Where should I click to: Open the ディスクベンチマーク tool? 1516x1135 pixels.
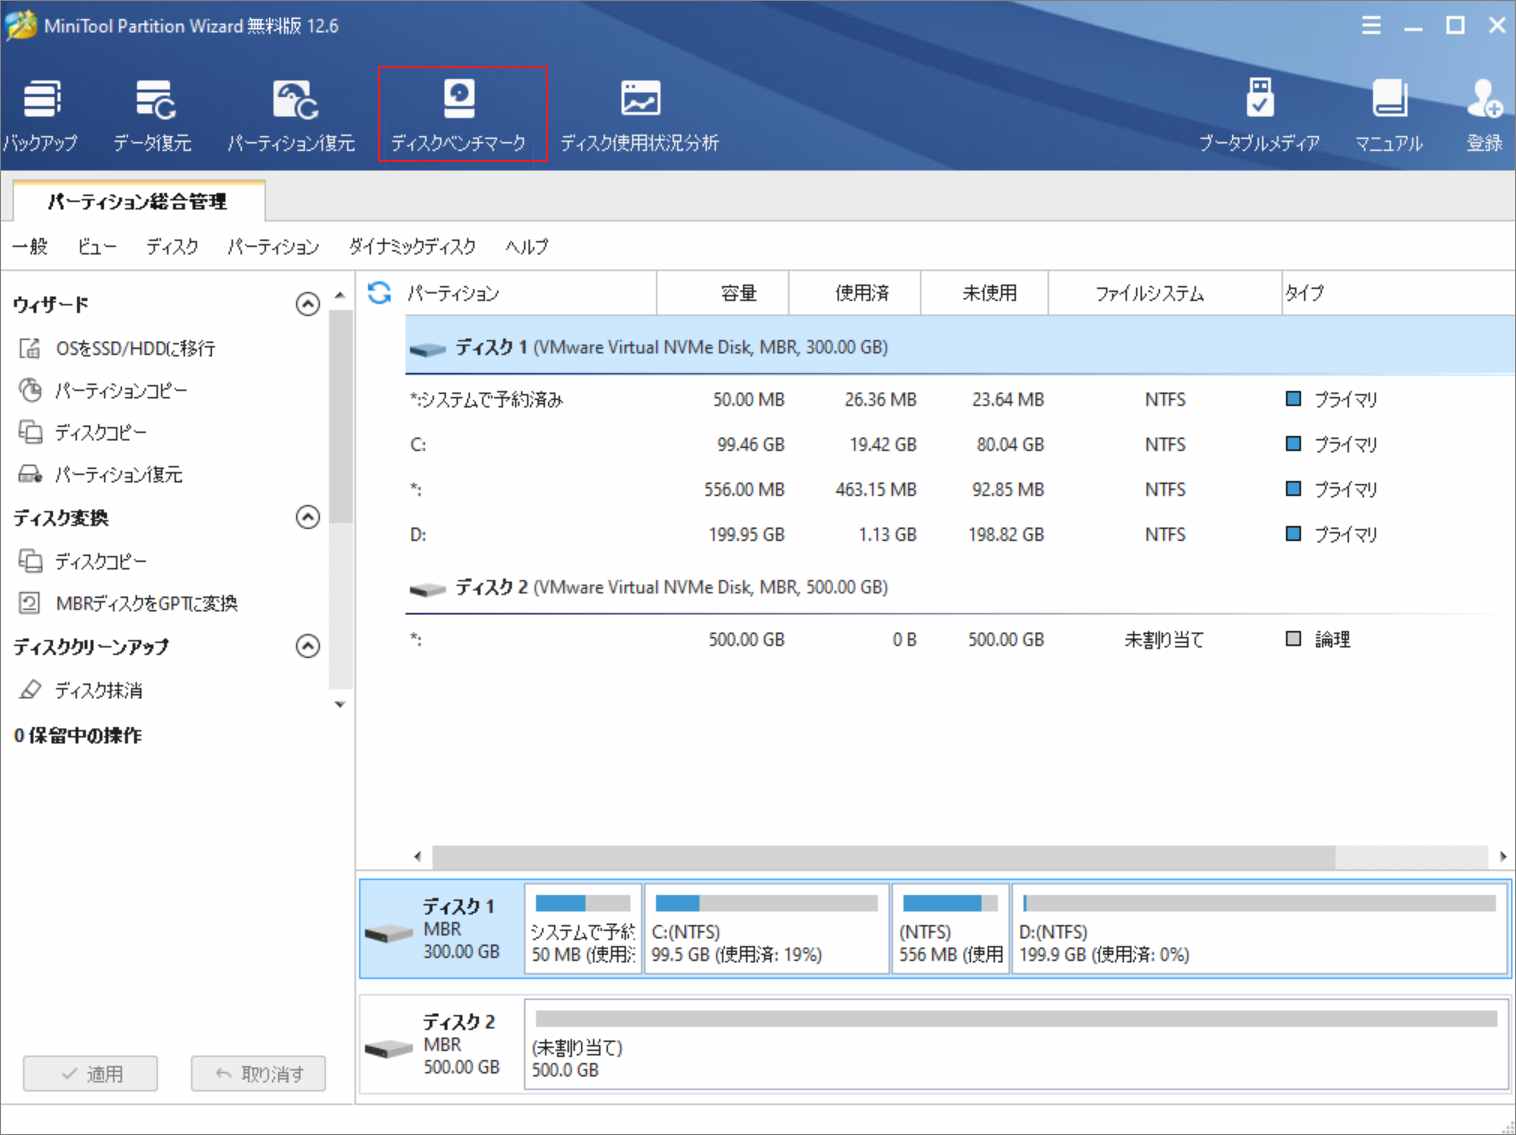[x=460, y=110]
